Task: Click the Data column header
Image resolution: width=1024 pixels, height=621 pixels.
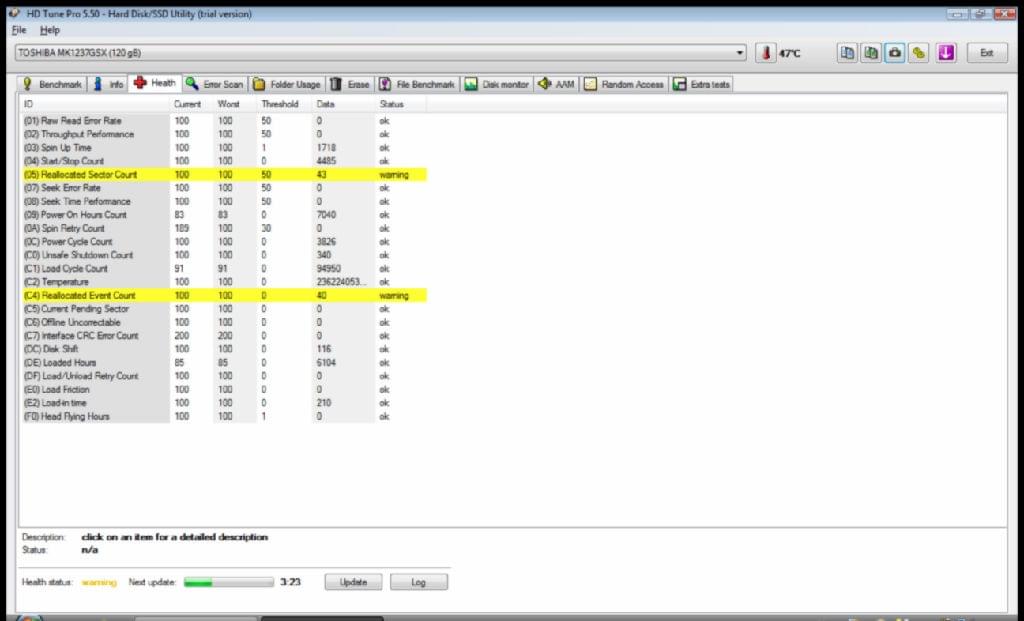Action: (x=344, y=104)
